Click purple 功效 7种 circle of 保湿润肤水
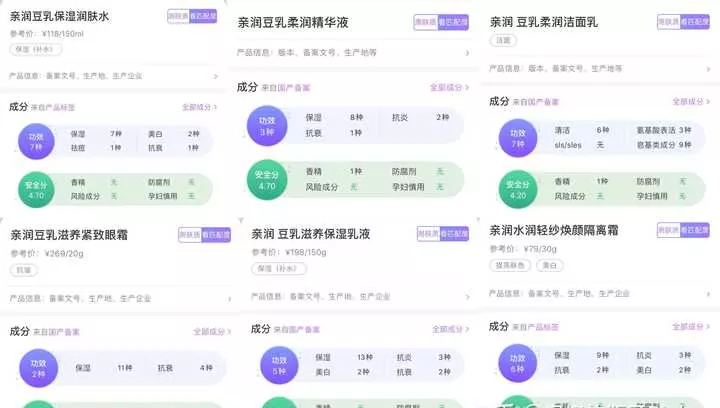This screenshot has height=408, width=720. tap(36, 141)
